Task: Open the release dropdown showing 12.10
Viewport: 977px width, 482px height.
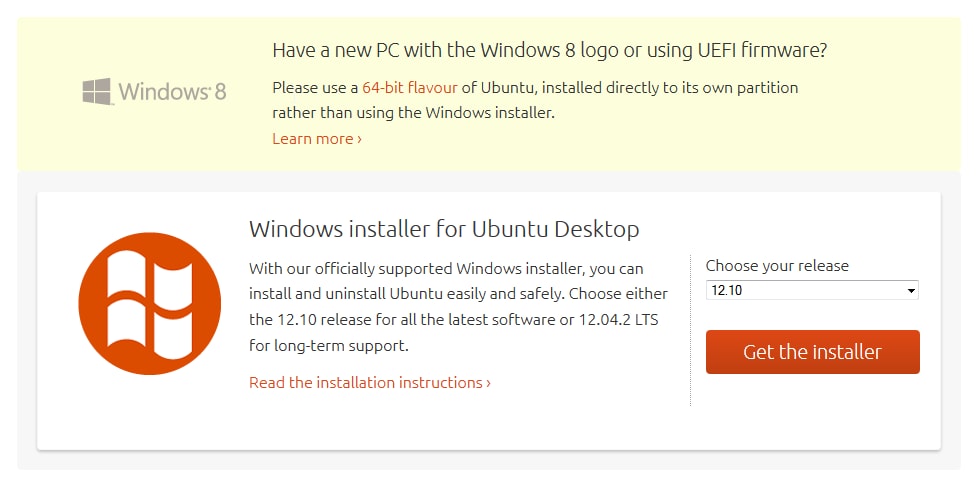Action: [812, 290]
